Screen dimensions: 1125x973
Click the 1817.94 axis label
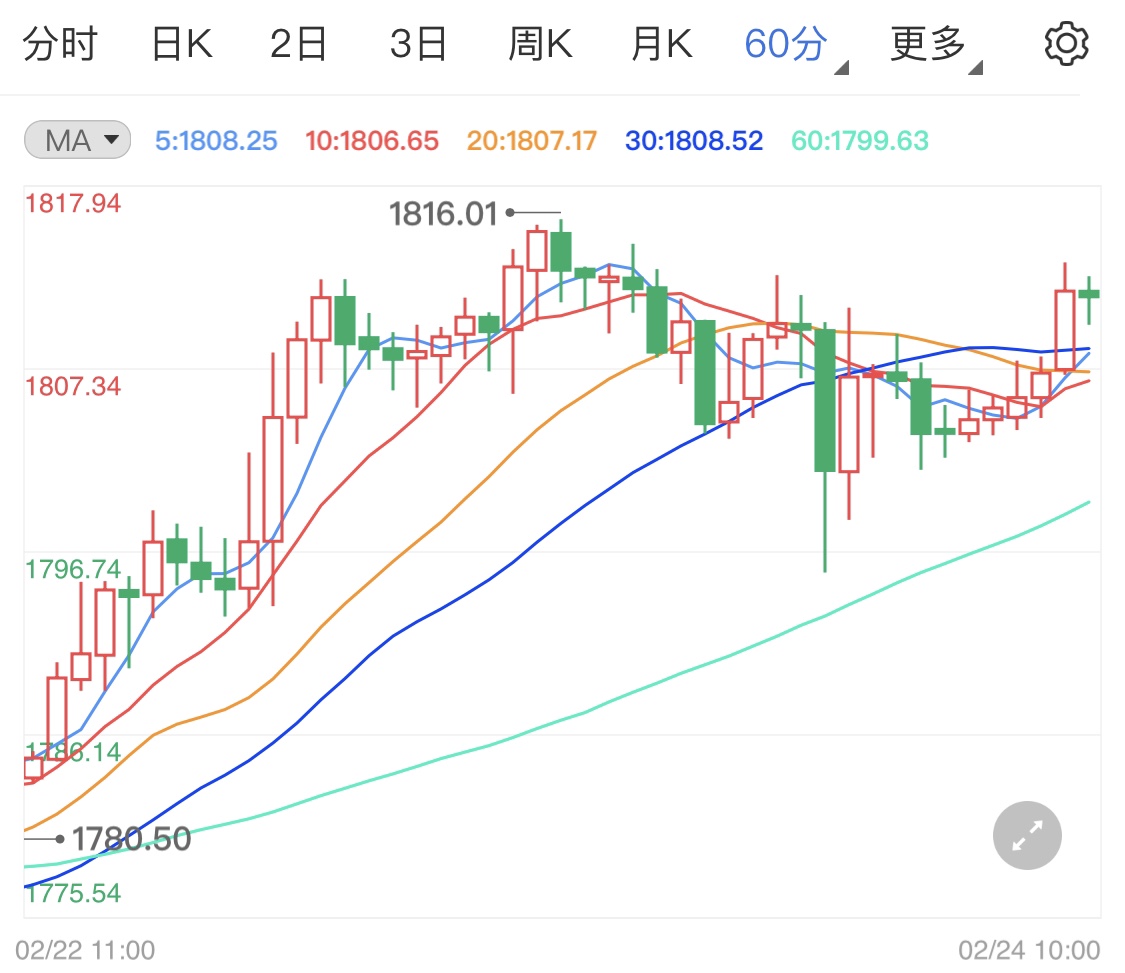[73, 204]
